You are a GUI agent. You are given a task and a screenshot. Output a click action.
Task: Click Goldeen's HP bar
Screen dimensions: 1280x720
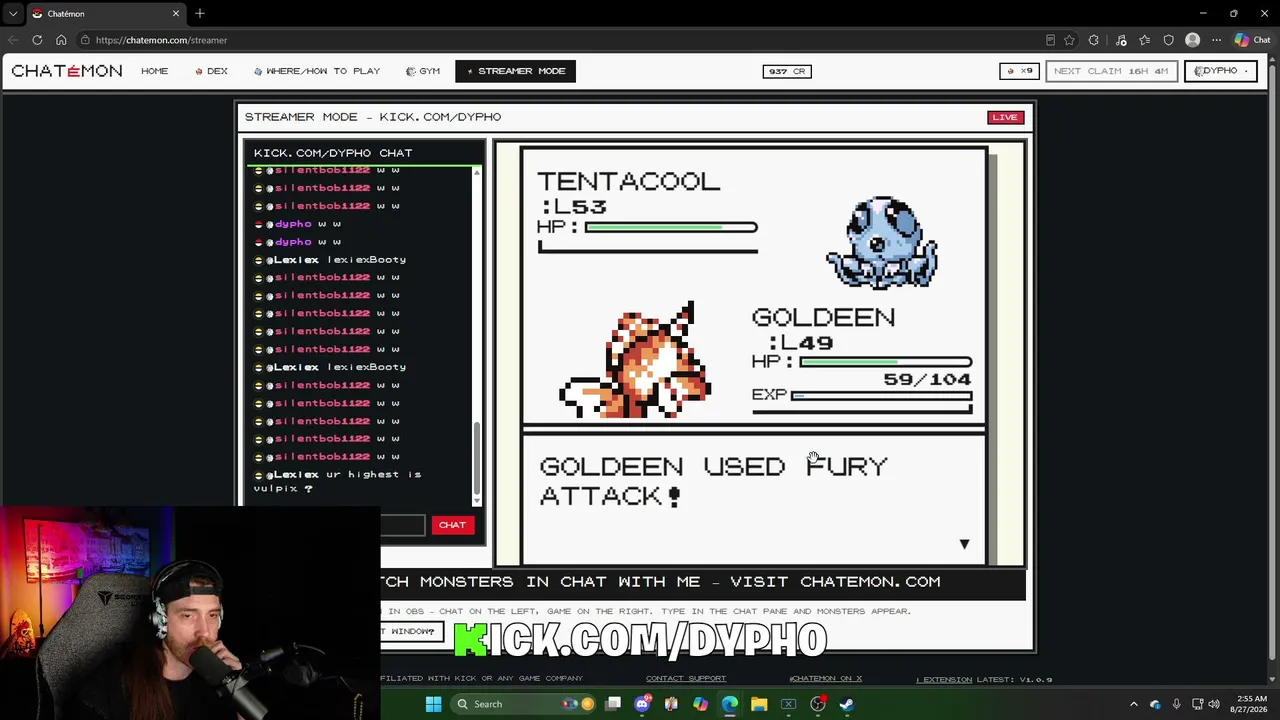point(886,362)
